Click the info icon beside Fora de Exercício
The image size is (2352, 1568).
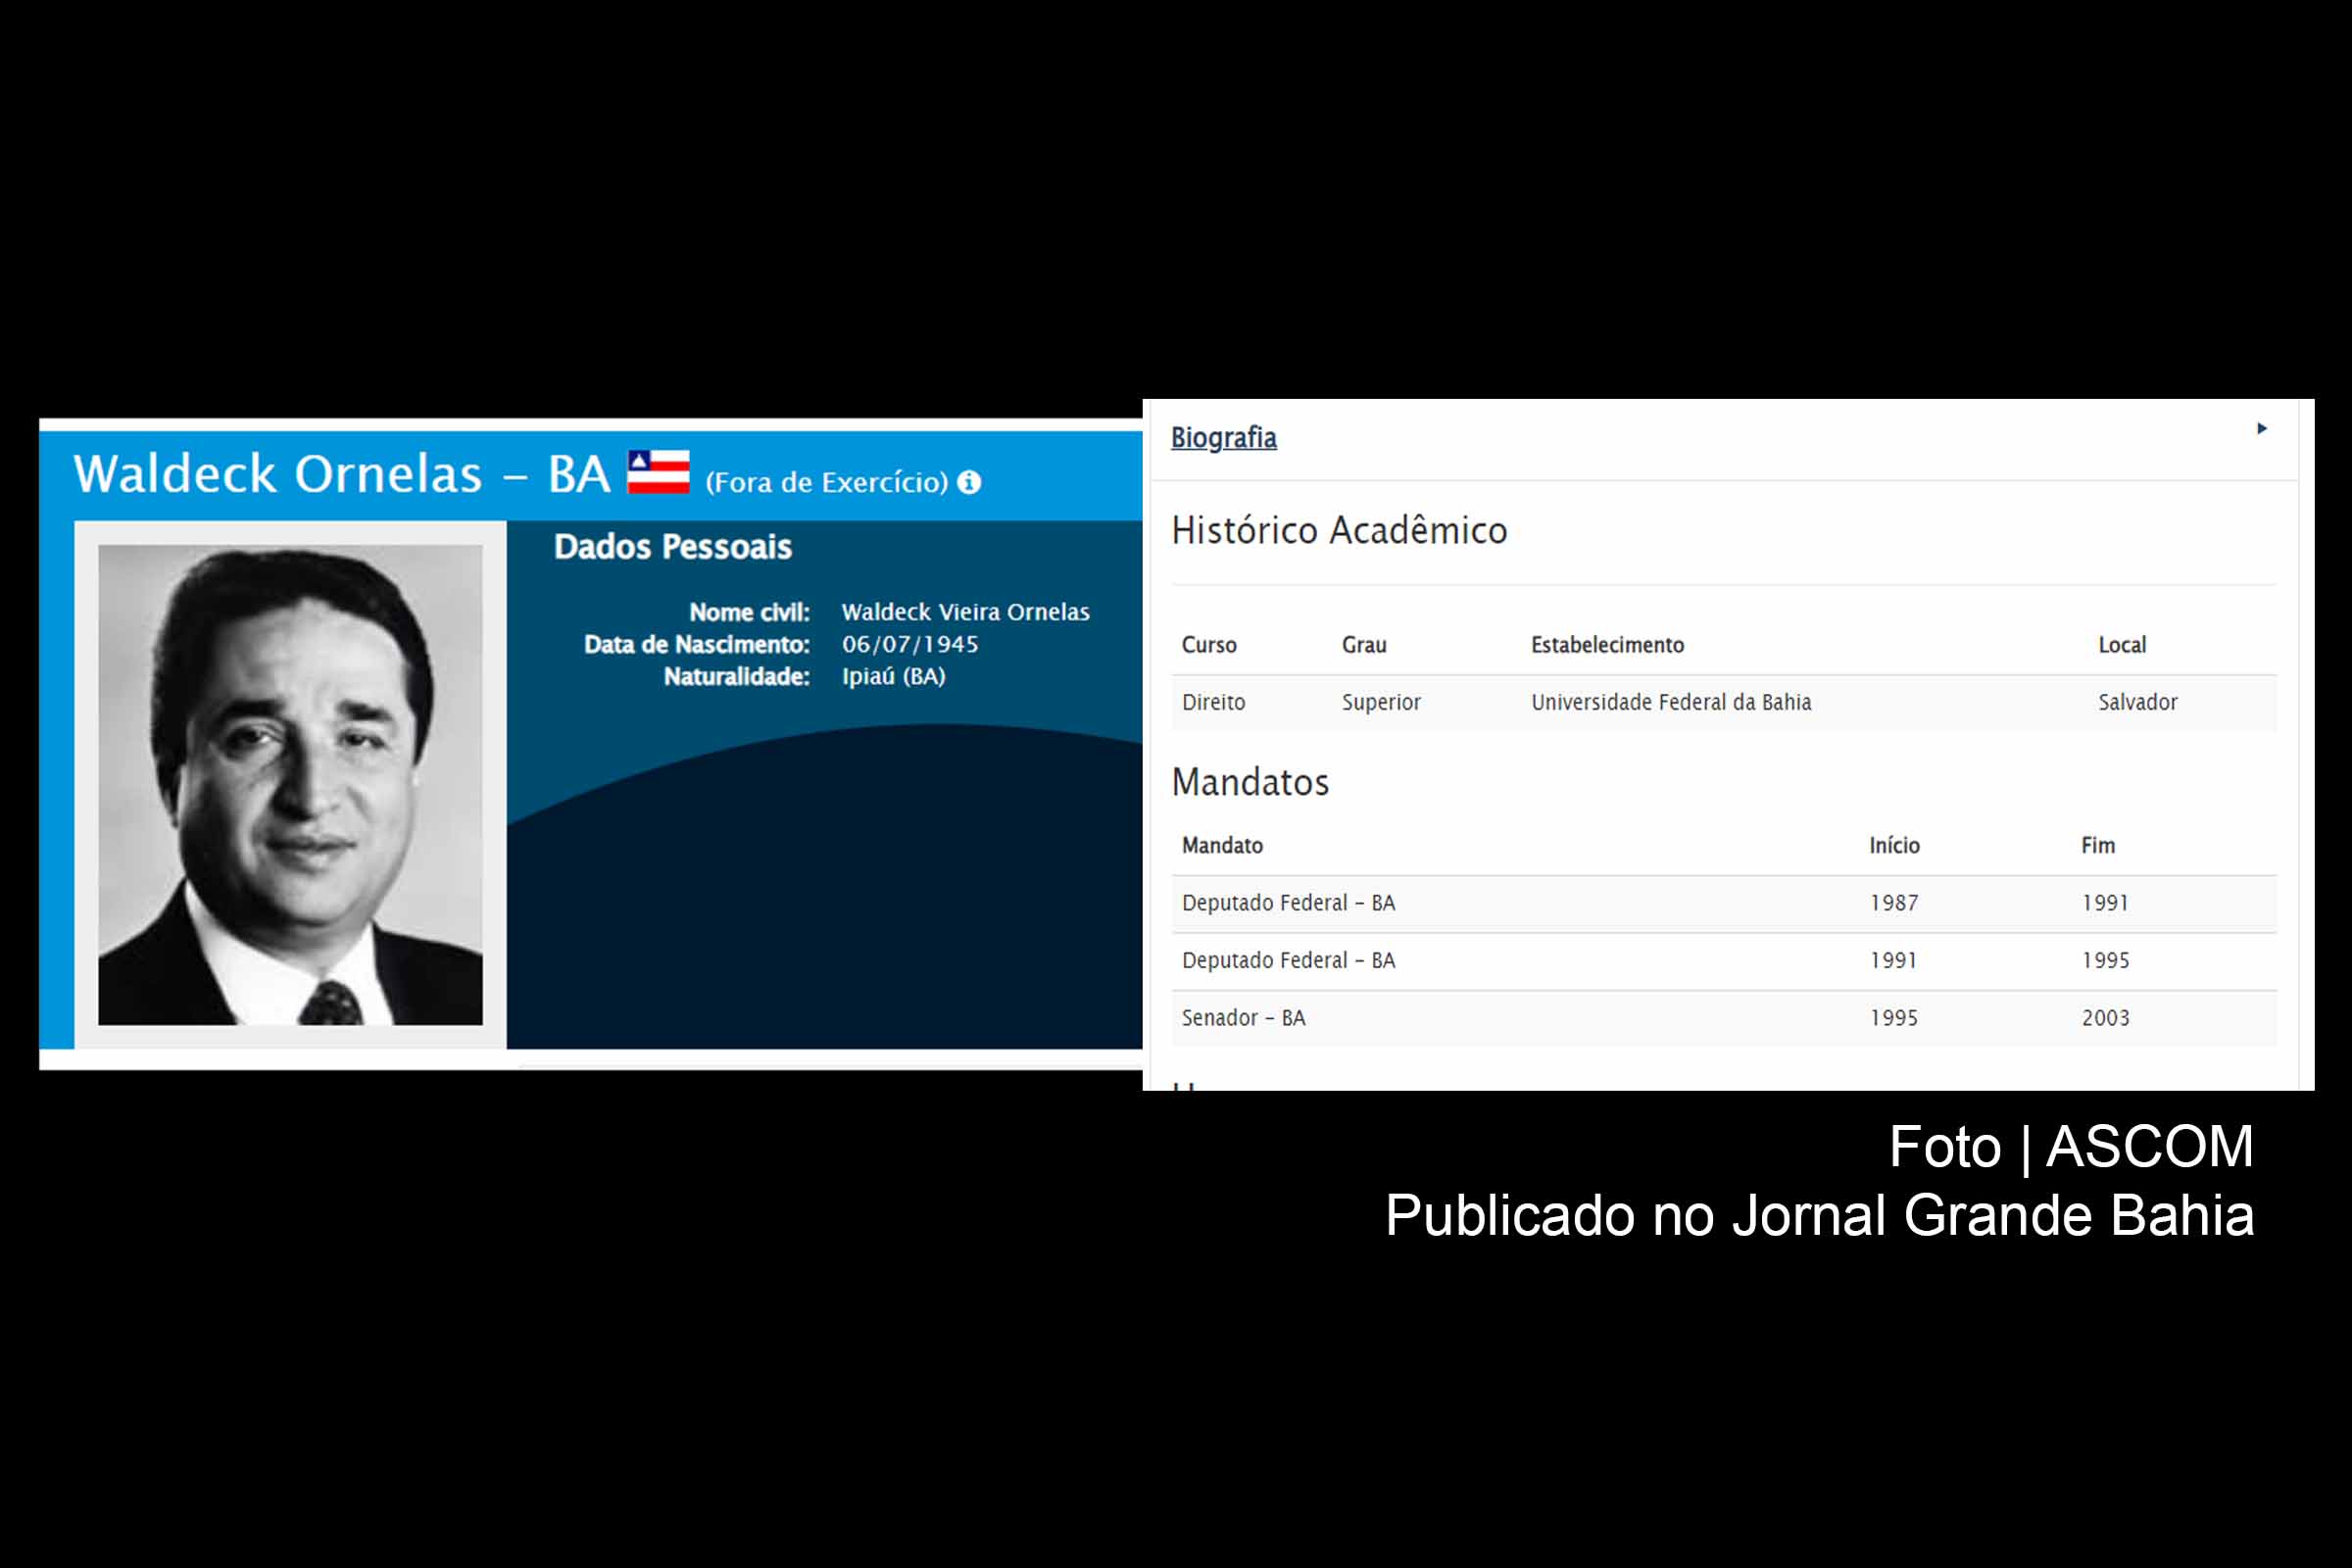(969, 482)
